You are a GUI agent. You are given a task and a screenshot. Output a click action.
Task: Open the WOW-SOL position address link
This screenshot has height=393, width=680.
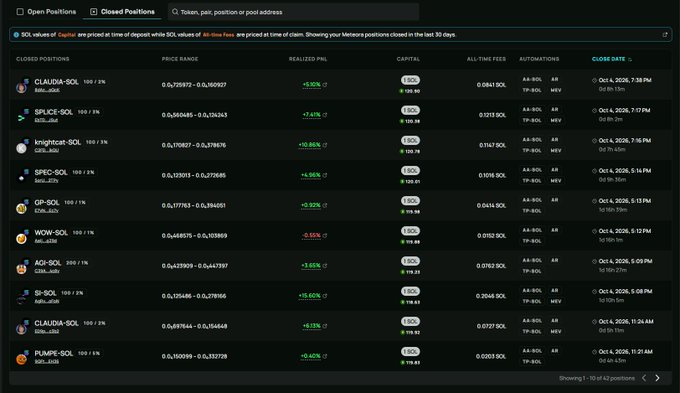(46, 241)
